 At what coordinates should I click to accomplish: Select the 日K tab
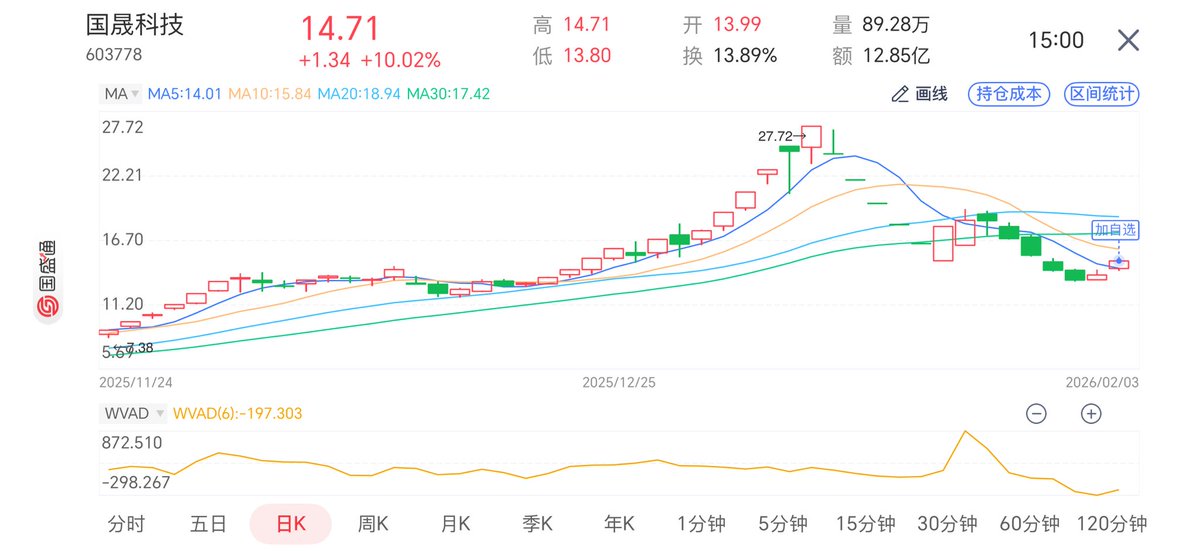290,523
